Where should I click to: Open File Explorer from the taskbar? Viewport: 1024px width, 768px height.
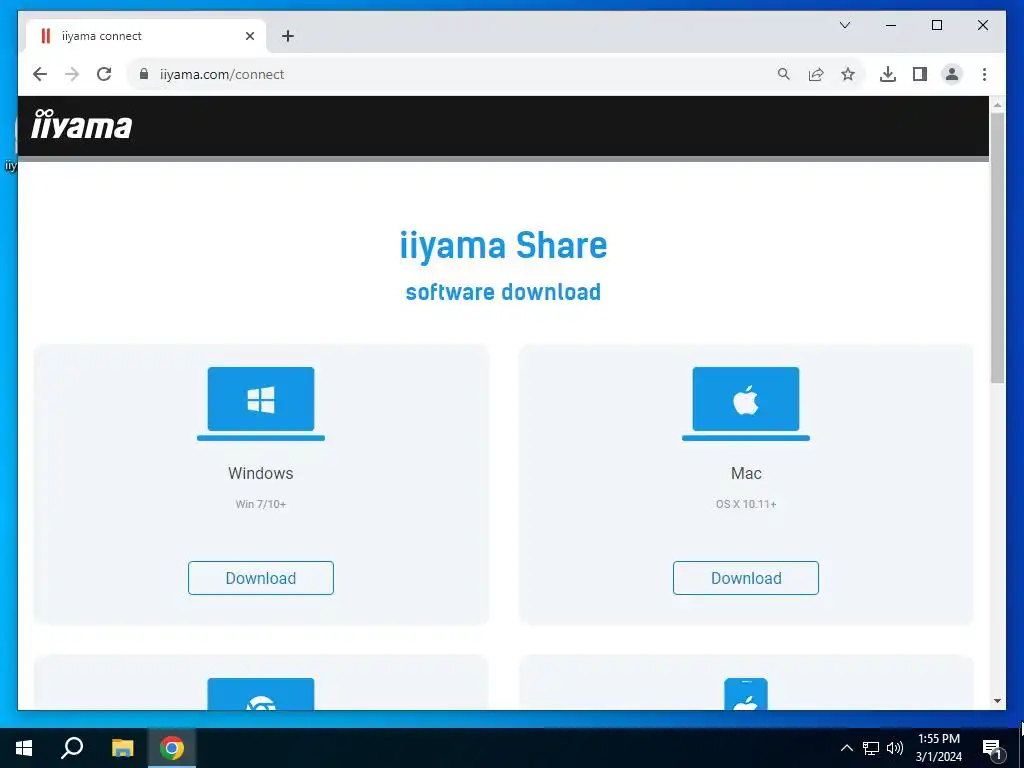pos(122,748)
